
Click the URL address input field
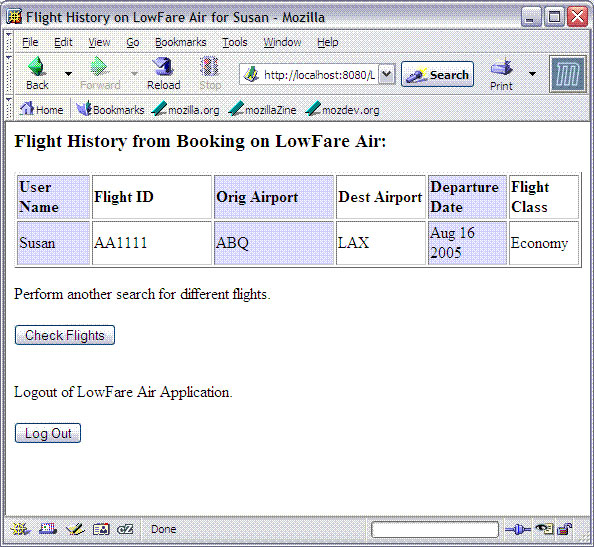click(x=319, y=75)
